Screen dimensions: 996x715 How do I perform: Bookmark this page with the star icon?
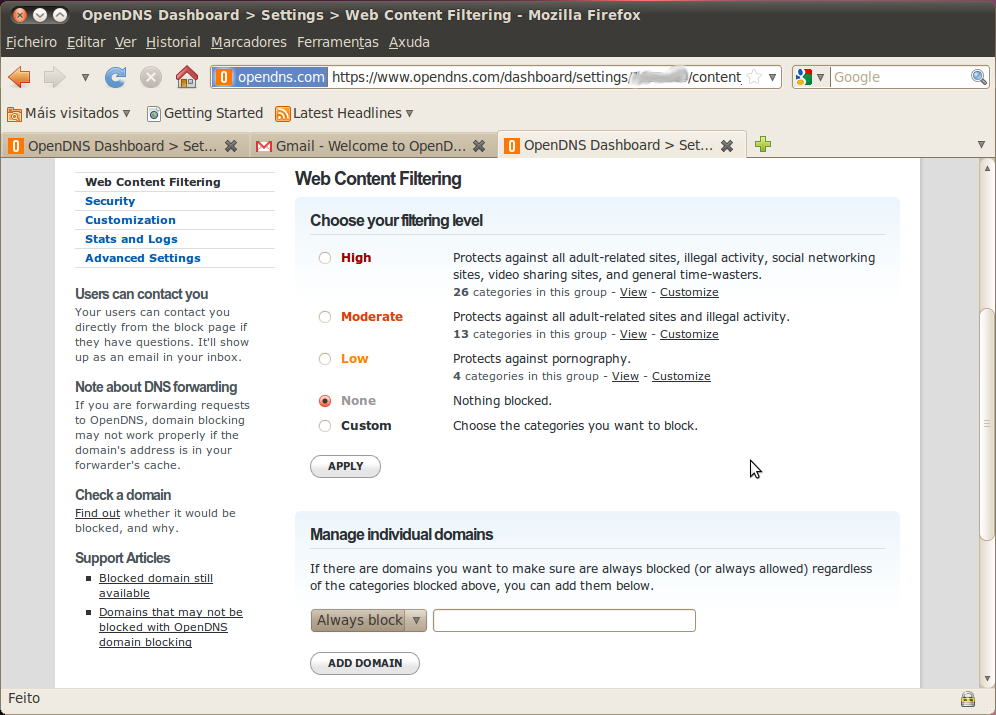click(754, 77)
